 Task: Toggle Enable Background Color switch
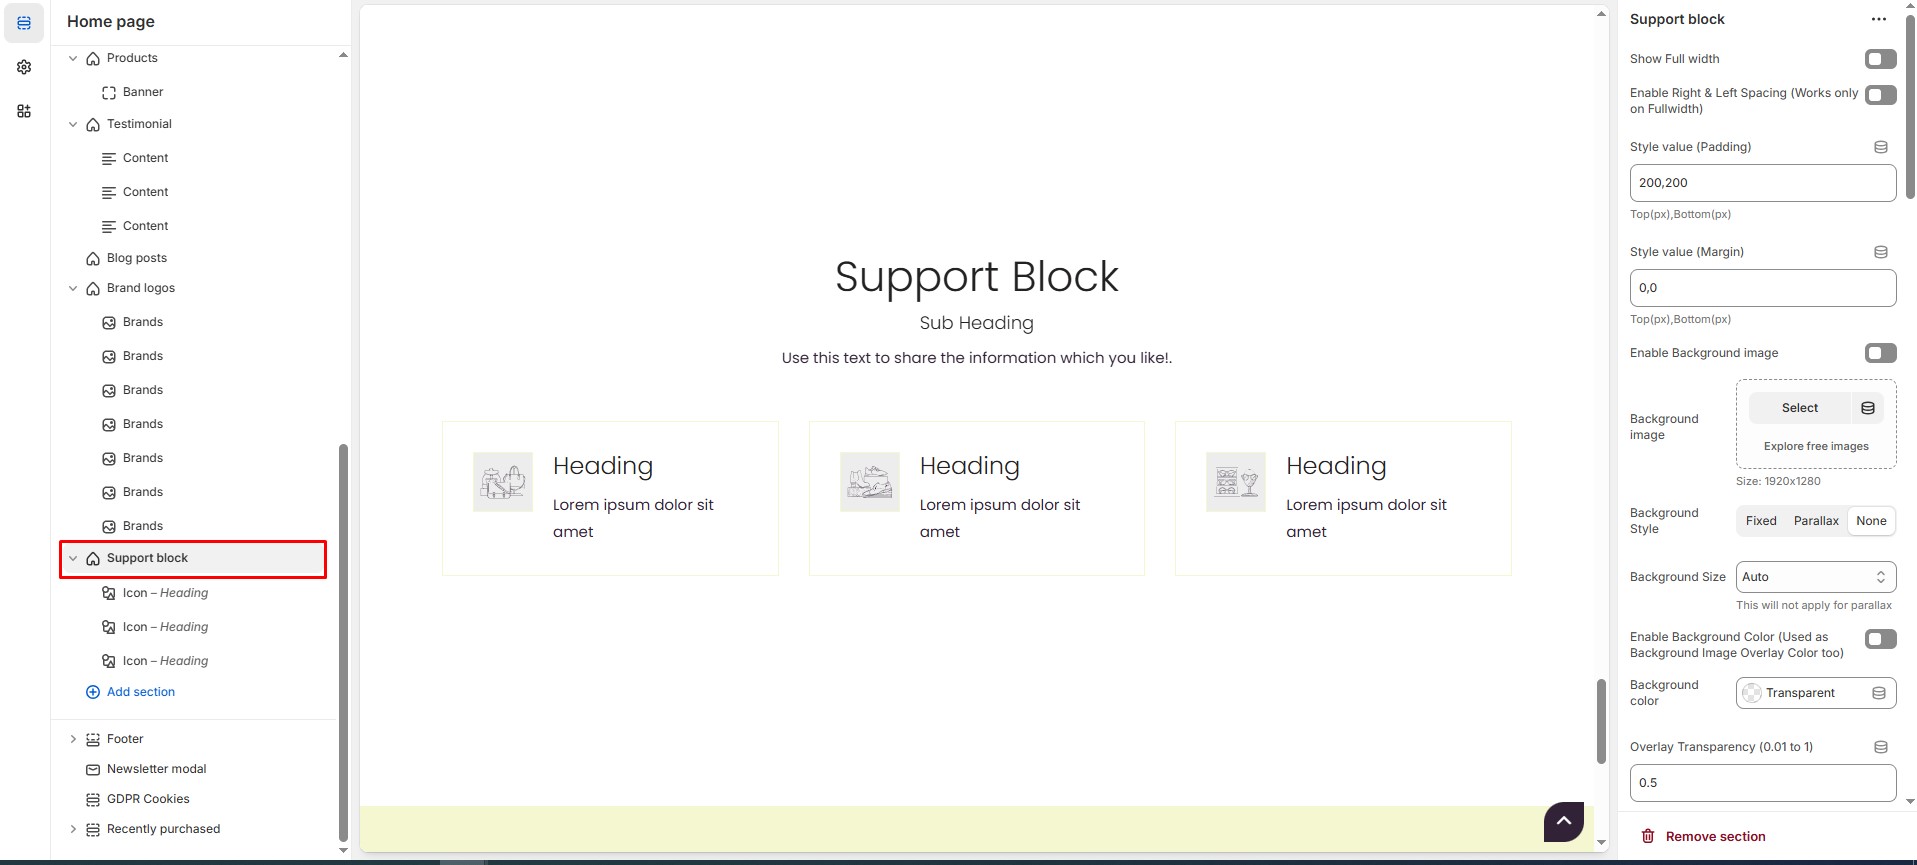click(1880, 639)
